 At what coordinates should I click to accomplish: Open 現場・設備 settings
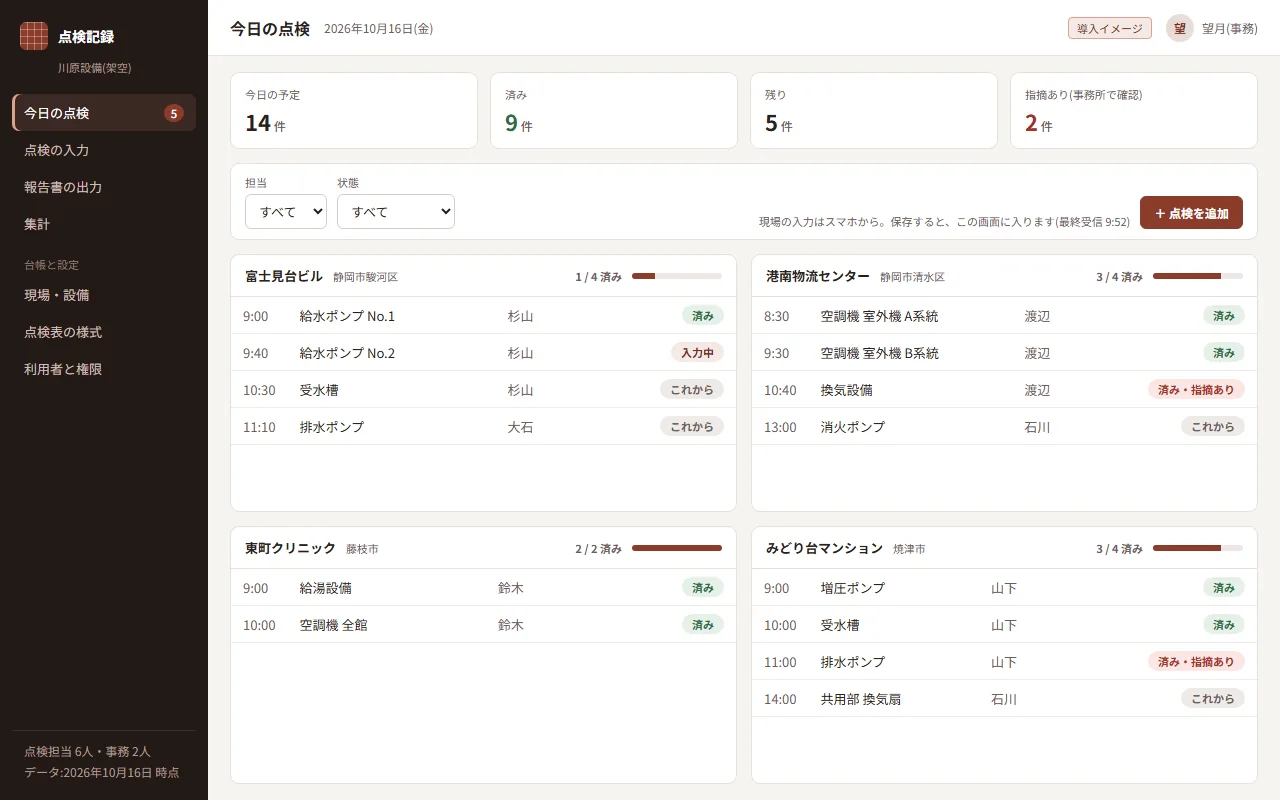coord(104,295)
